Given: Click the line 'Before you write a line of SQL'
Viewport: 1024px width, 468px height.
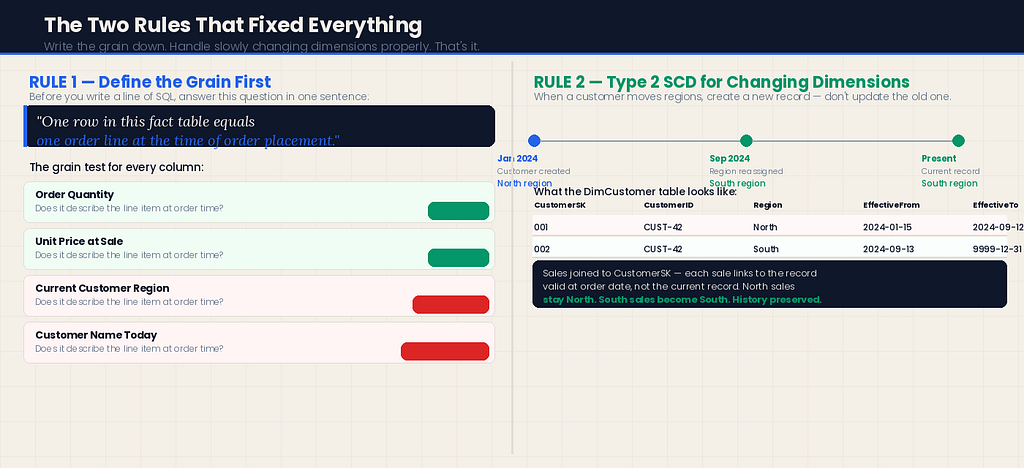Looking at the screenshot, I should pyautogui.click(x=199, y=97).
